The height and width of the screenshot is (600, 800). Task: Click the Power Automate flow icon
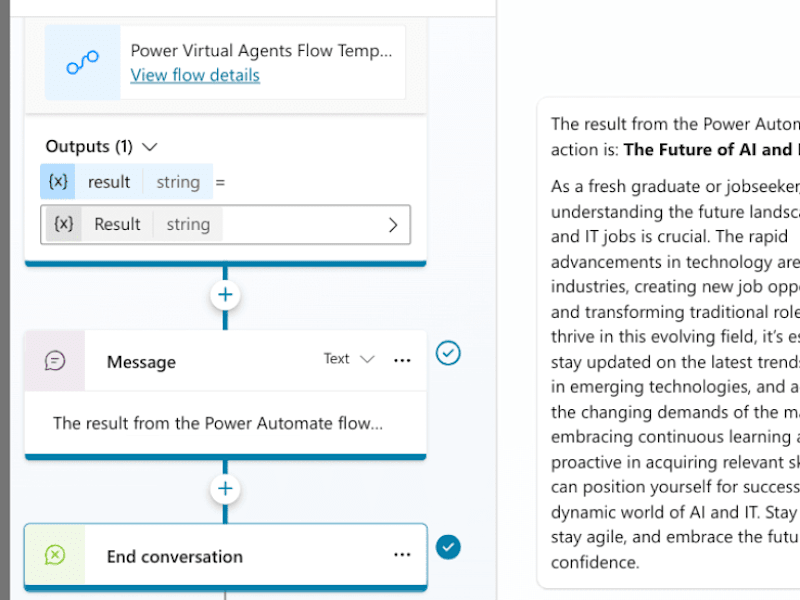(82, 62)
